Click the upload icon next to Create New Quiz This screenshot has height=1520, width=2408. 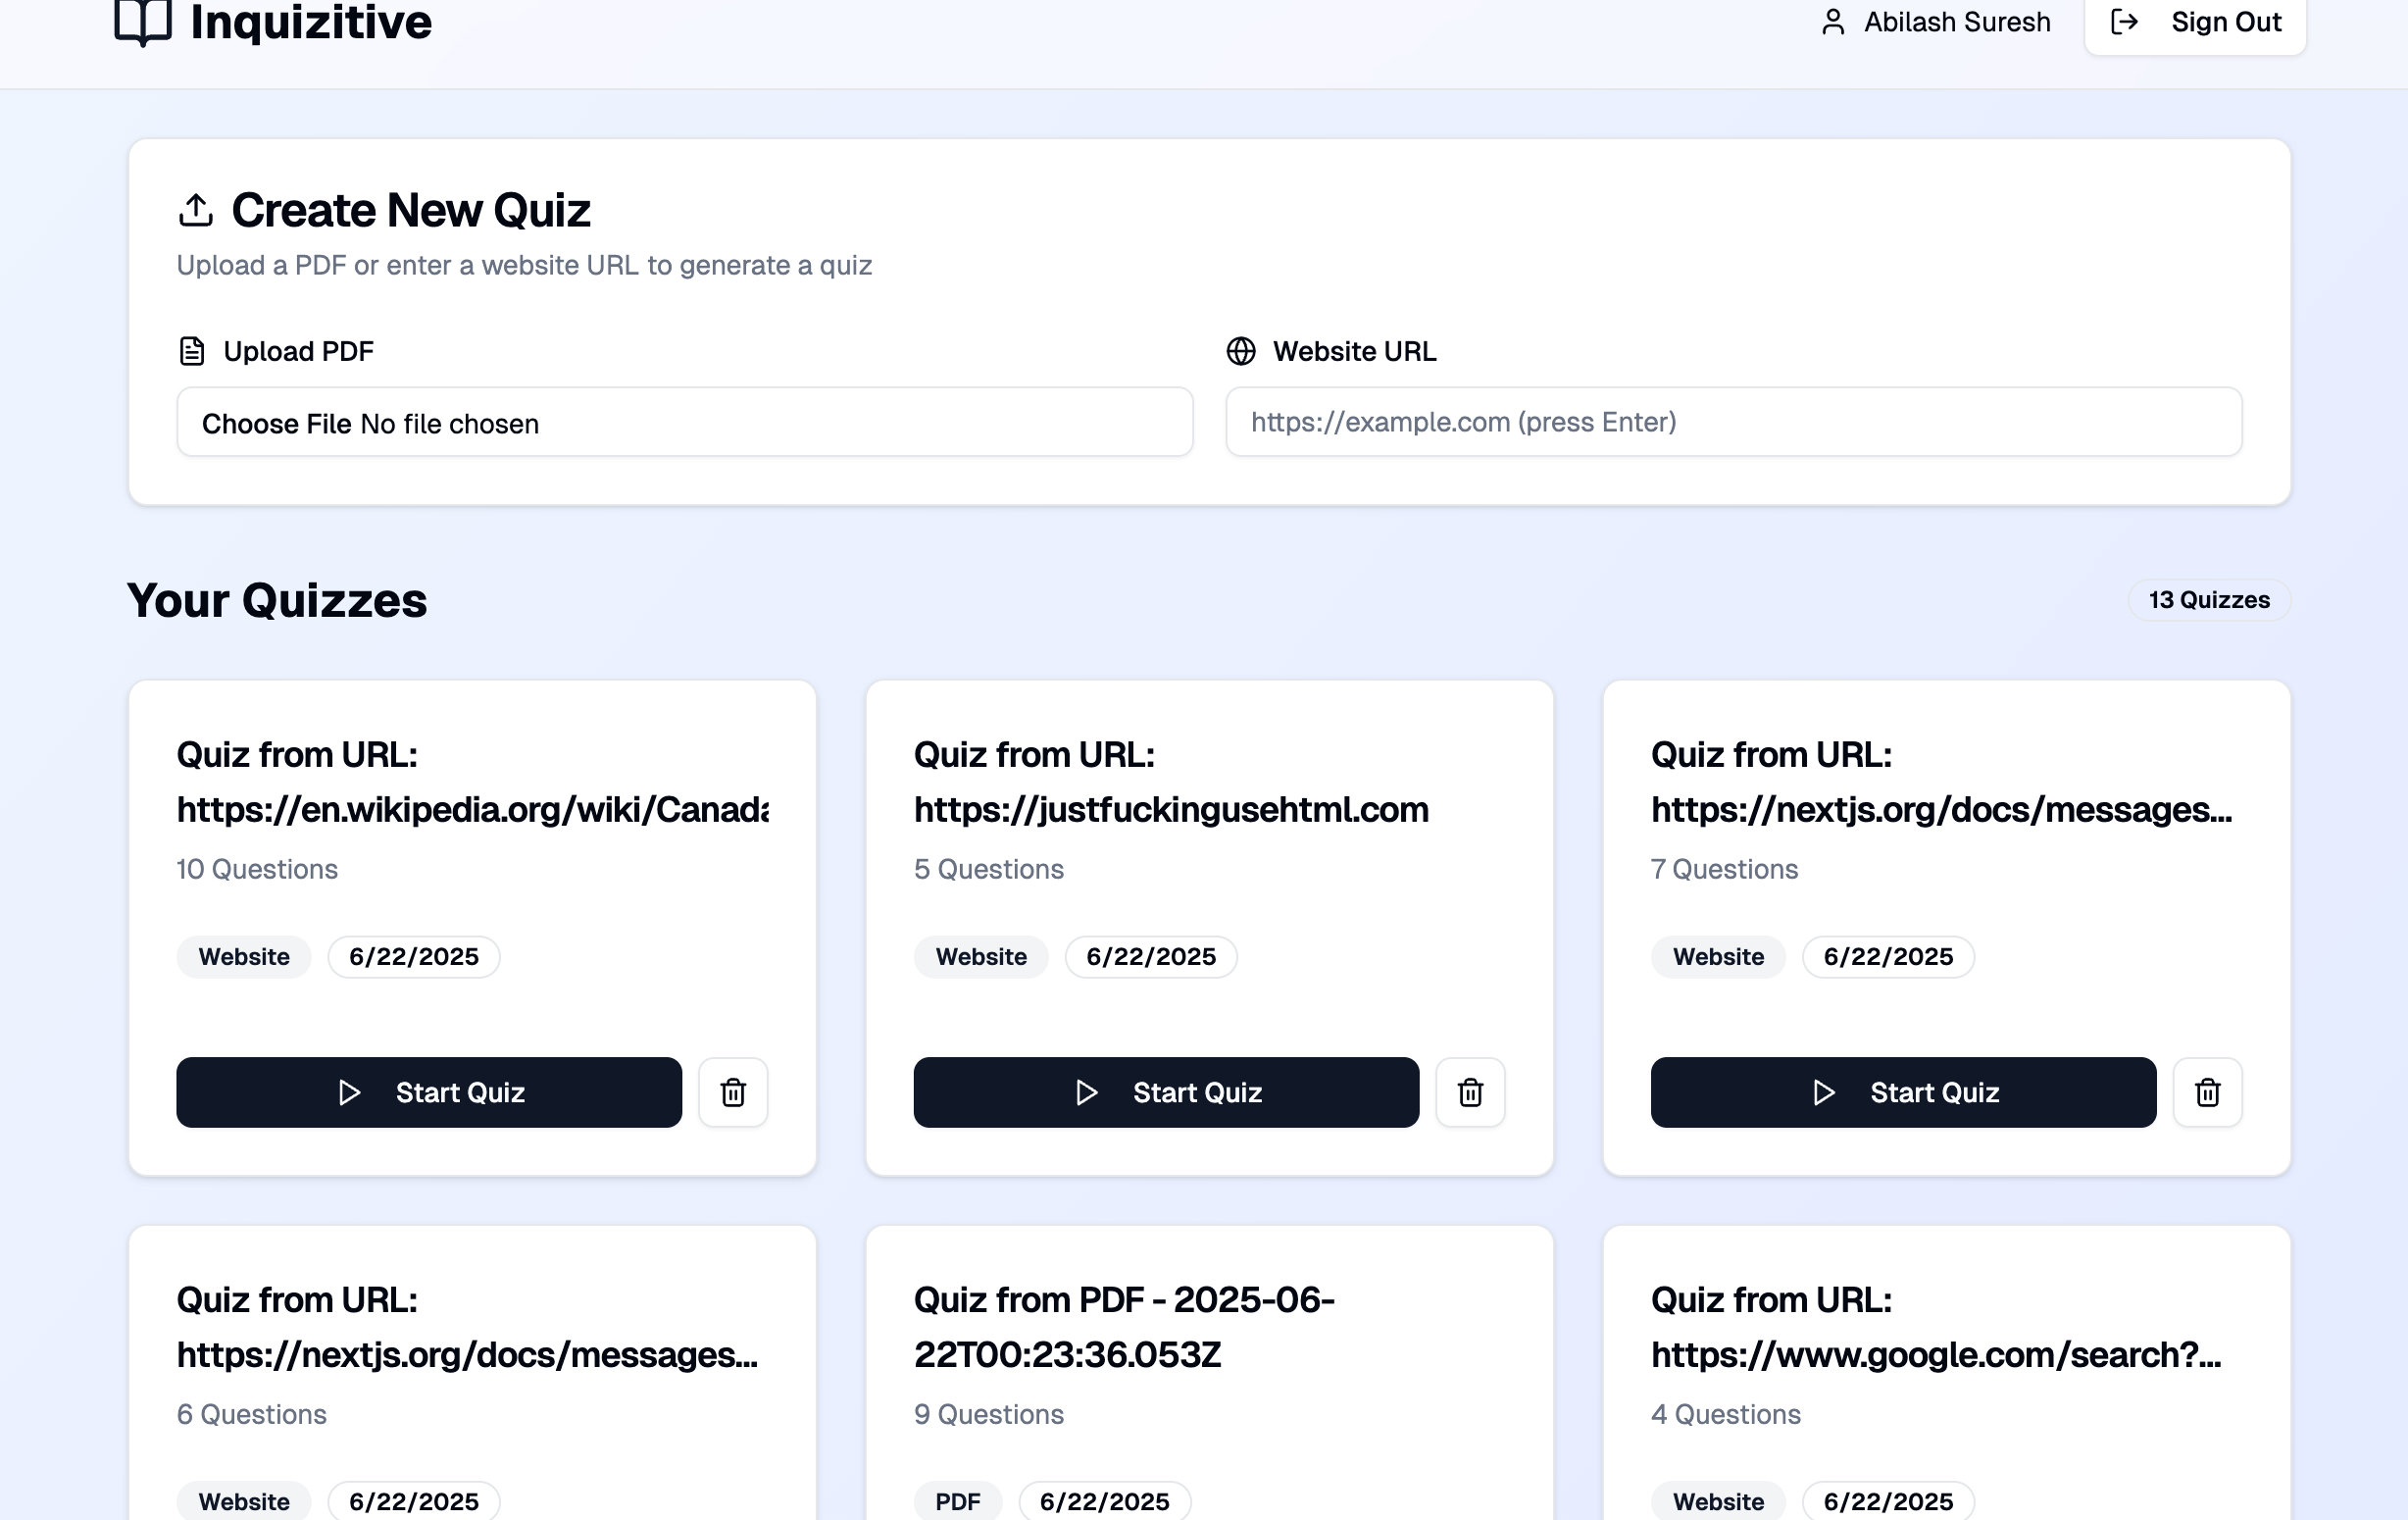(x=196, y=210)
